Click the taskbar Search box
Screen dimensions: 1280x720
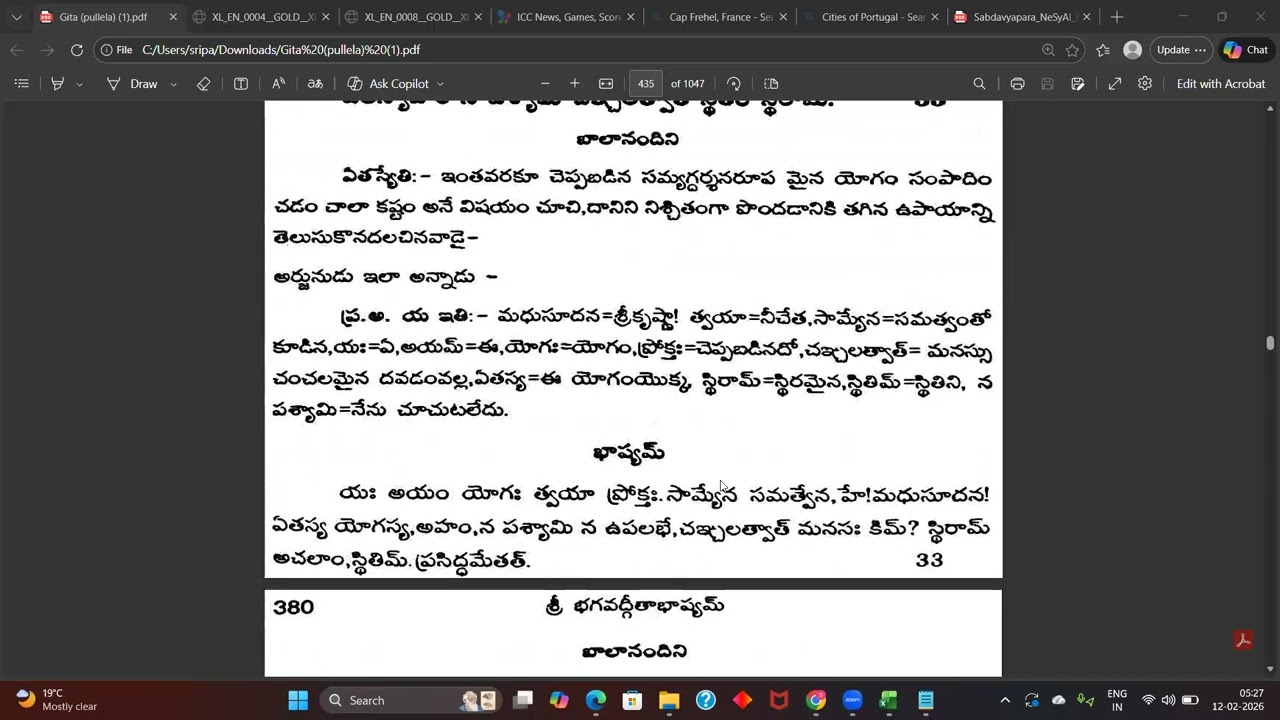click(x=410, y=700)
